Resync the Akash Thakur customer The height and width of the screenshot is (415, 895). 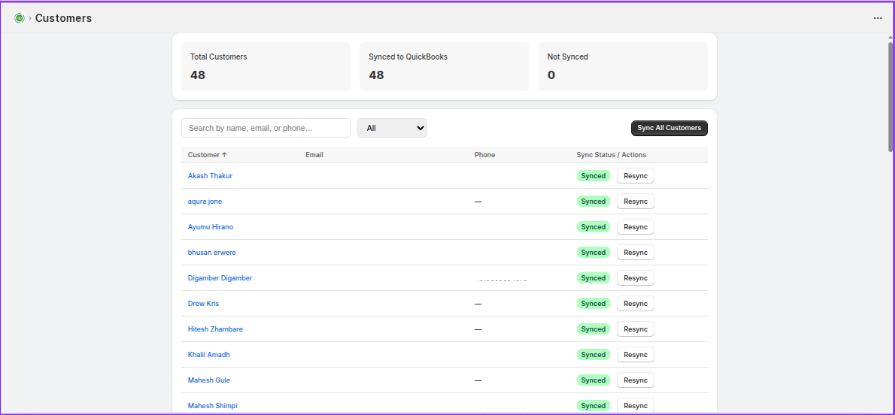(635, 176)
